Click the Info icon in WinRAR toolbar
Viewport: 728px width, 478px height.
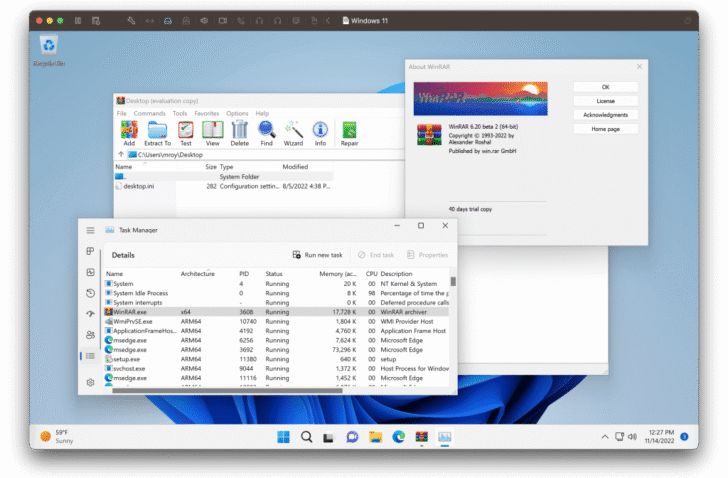[x=320, y=133]
